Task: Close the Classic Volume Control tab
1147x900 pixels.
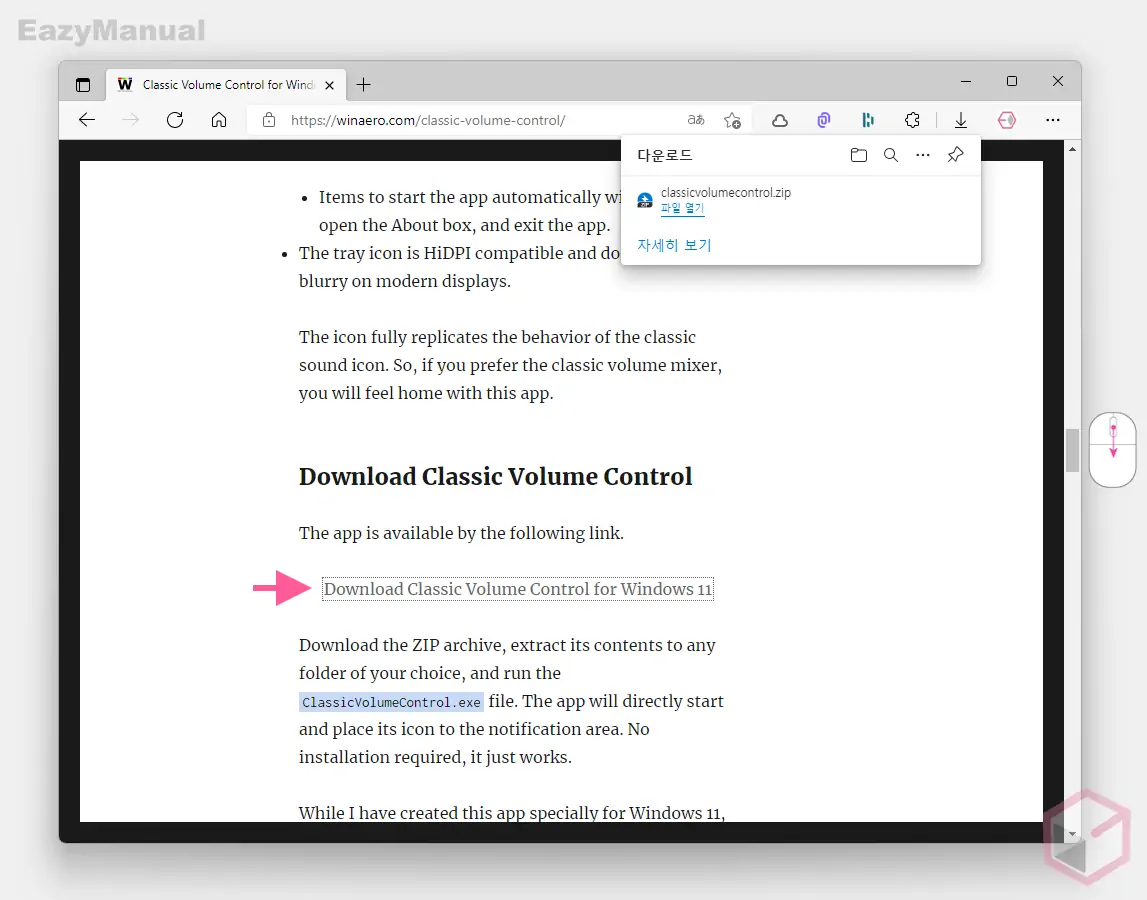Action: [329, 85]
